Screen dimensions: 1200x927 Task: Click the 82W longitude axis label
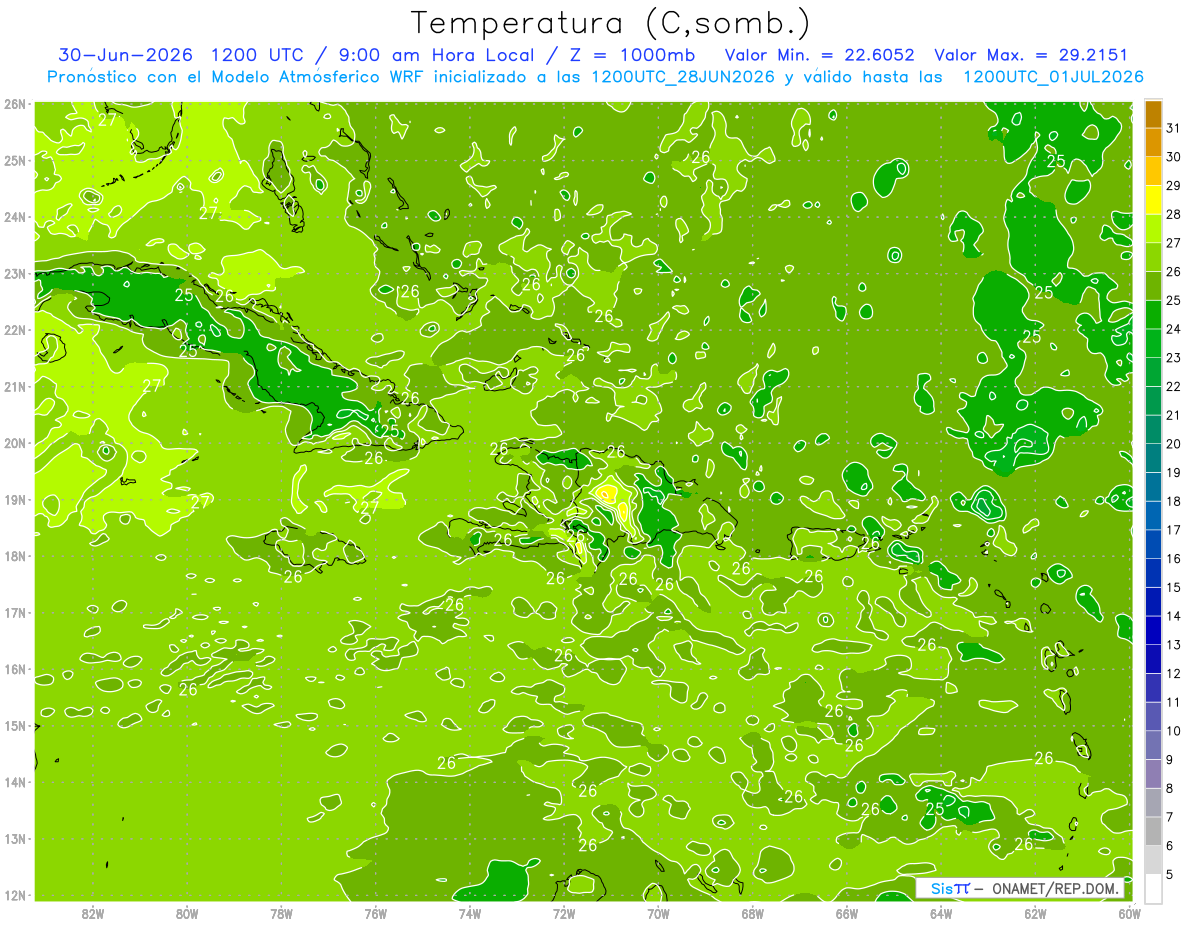93,913
